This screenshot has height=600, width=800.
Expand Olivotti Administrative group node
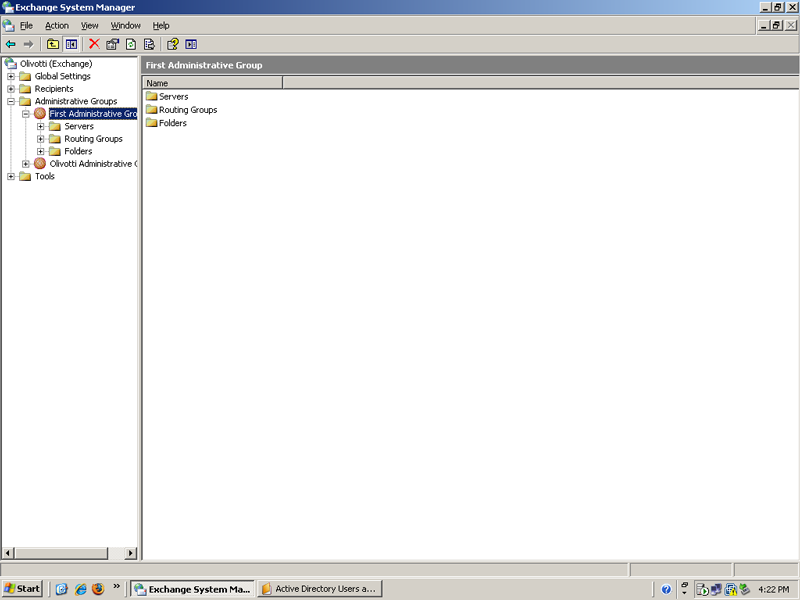(x=26, y=164)
